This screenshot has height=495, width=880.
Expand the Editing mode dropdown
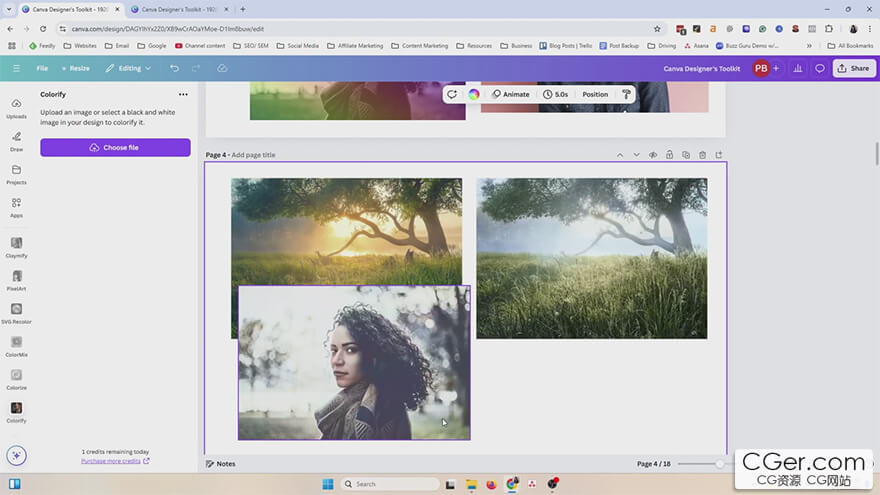128,68
